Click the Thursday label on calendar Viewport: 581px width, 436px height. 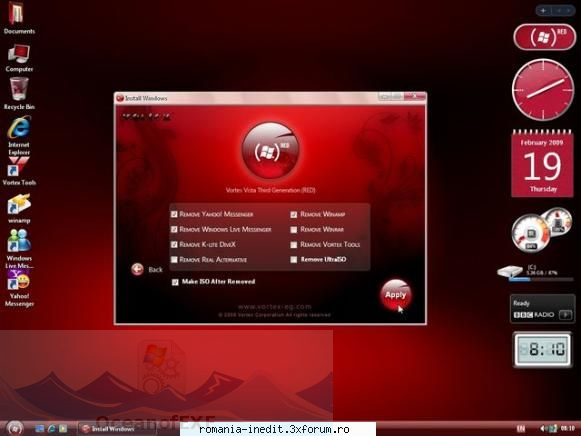tap(543, 189)
